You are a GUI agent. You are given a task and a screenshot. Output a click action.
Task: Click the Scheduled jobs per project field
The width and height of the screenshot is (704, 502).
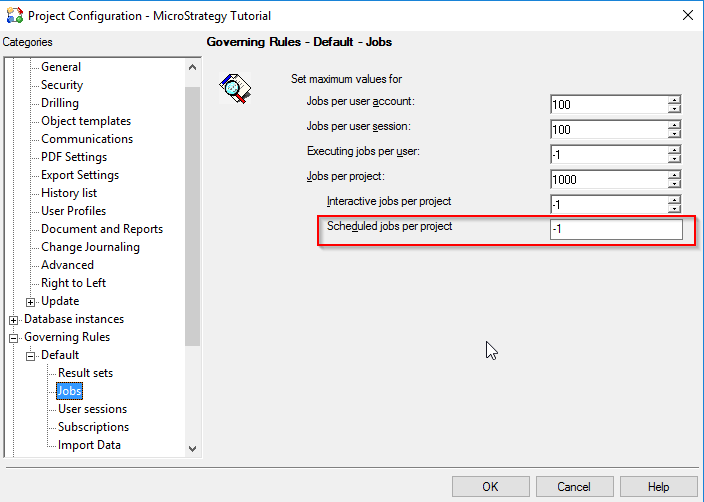[616, 229]
